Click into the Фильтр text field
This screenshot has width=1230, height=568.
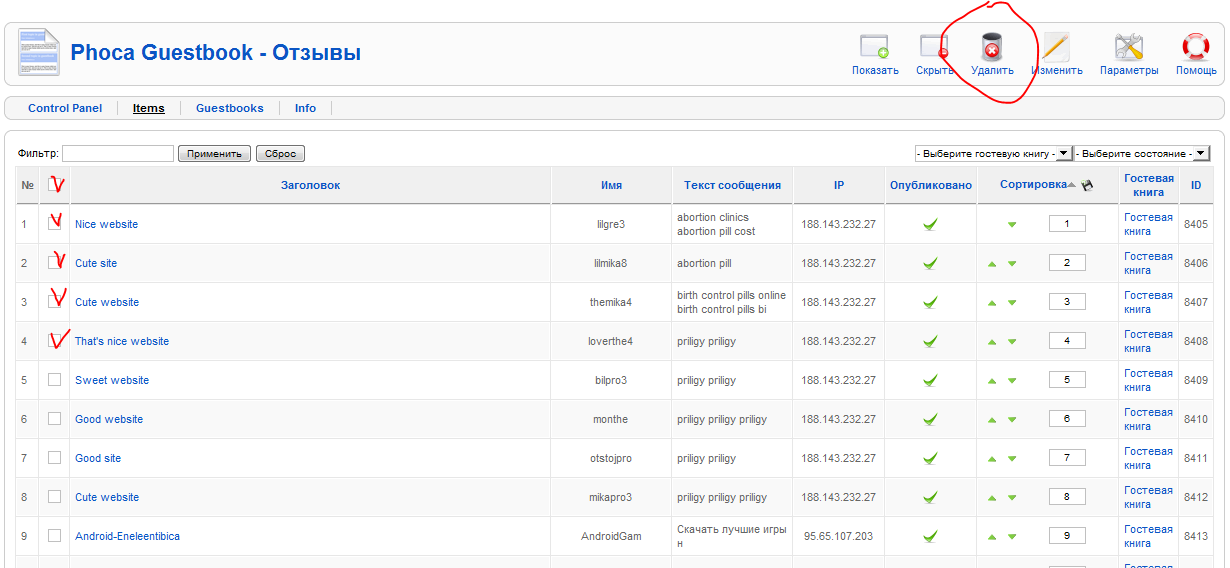tap(118, 154)
